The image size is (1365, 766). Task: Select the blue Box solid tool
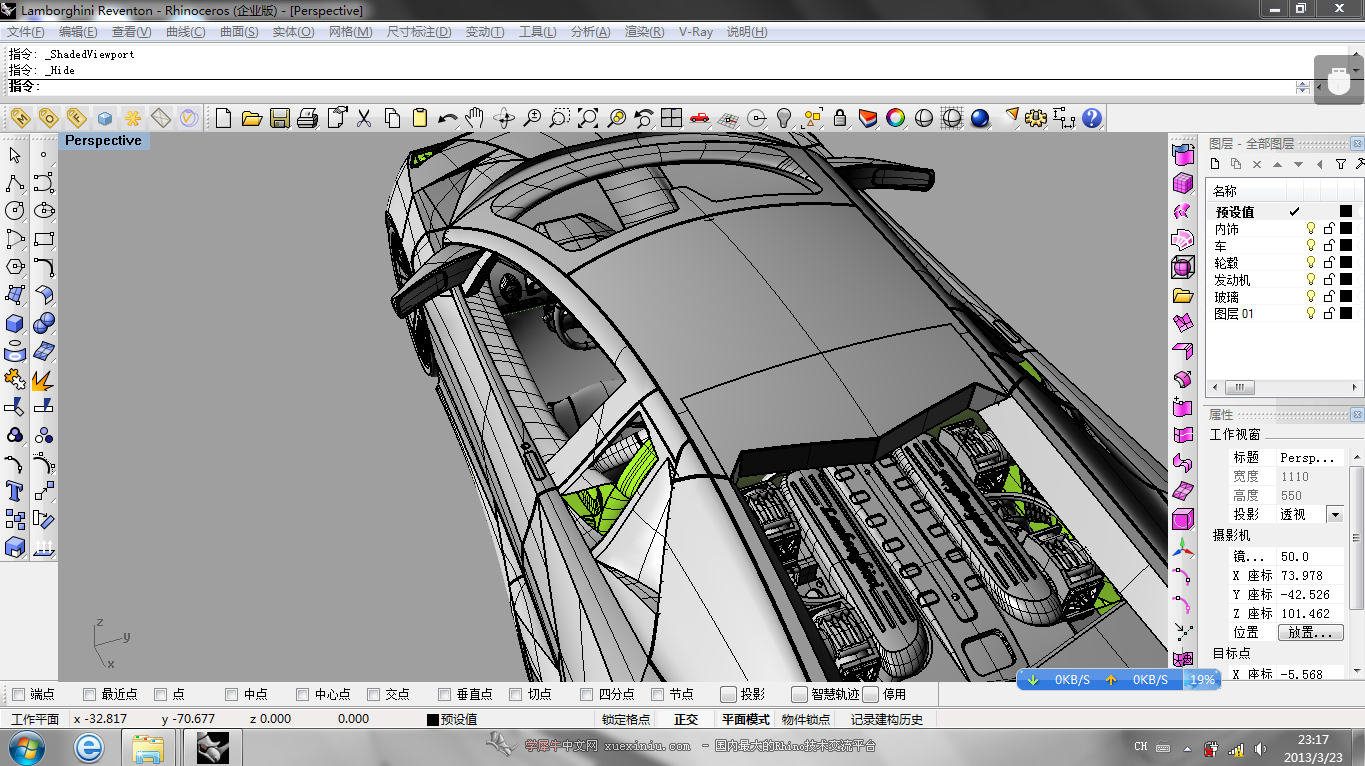pyautogui.click(x=15, y=323)
